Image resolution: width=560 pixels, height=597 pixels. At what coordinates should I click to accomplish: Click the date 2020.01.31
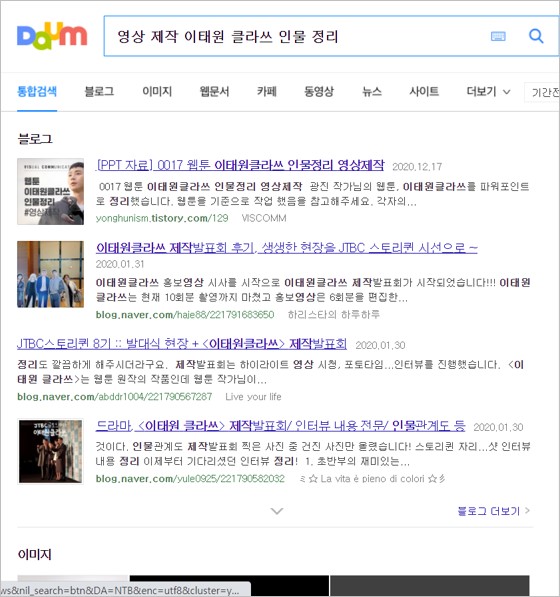(120, 264)
